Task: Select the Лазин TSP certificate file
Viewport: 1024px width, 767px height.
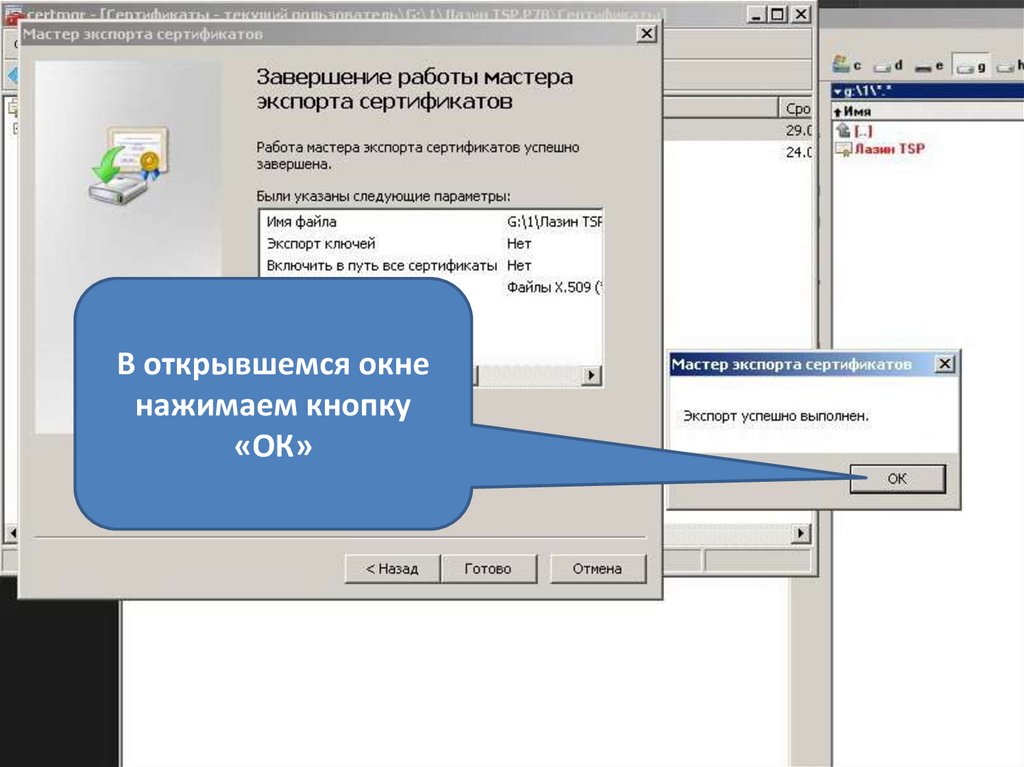Action: click(x=880, y=148)
